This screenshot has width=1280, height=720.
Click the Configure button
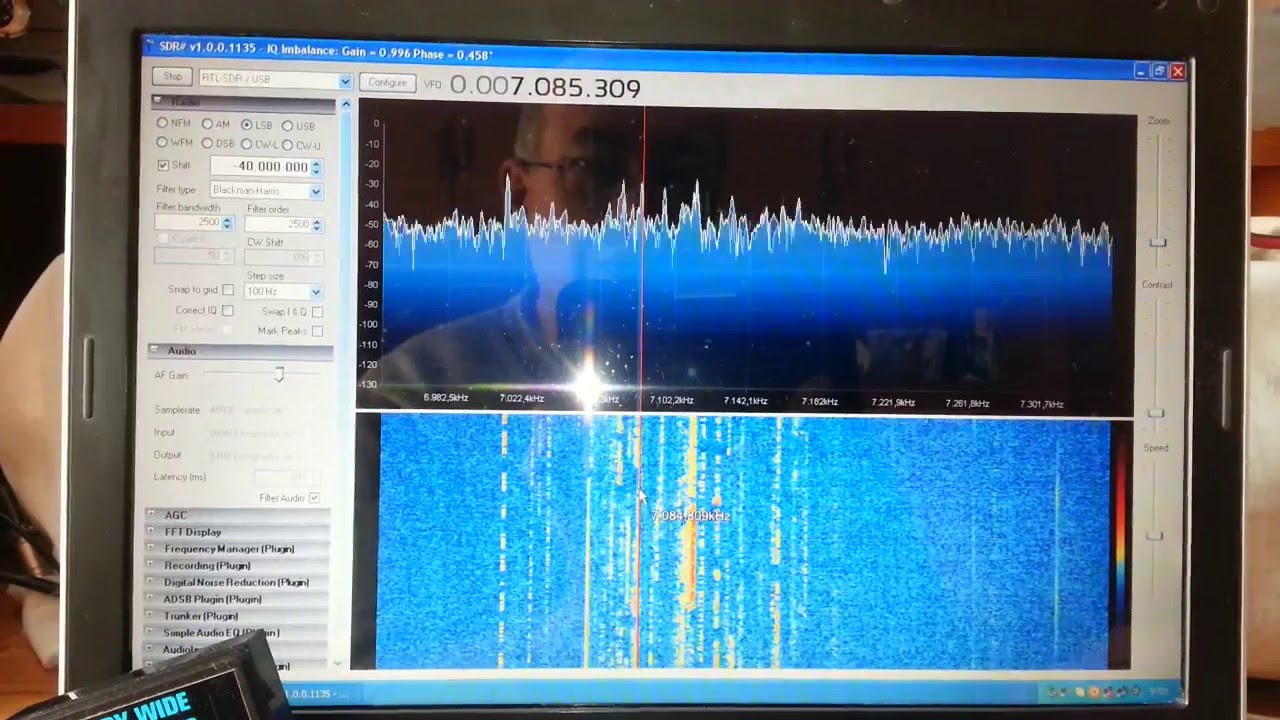387,82
